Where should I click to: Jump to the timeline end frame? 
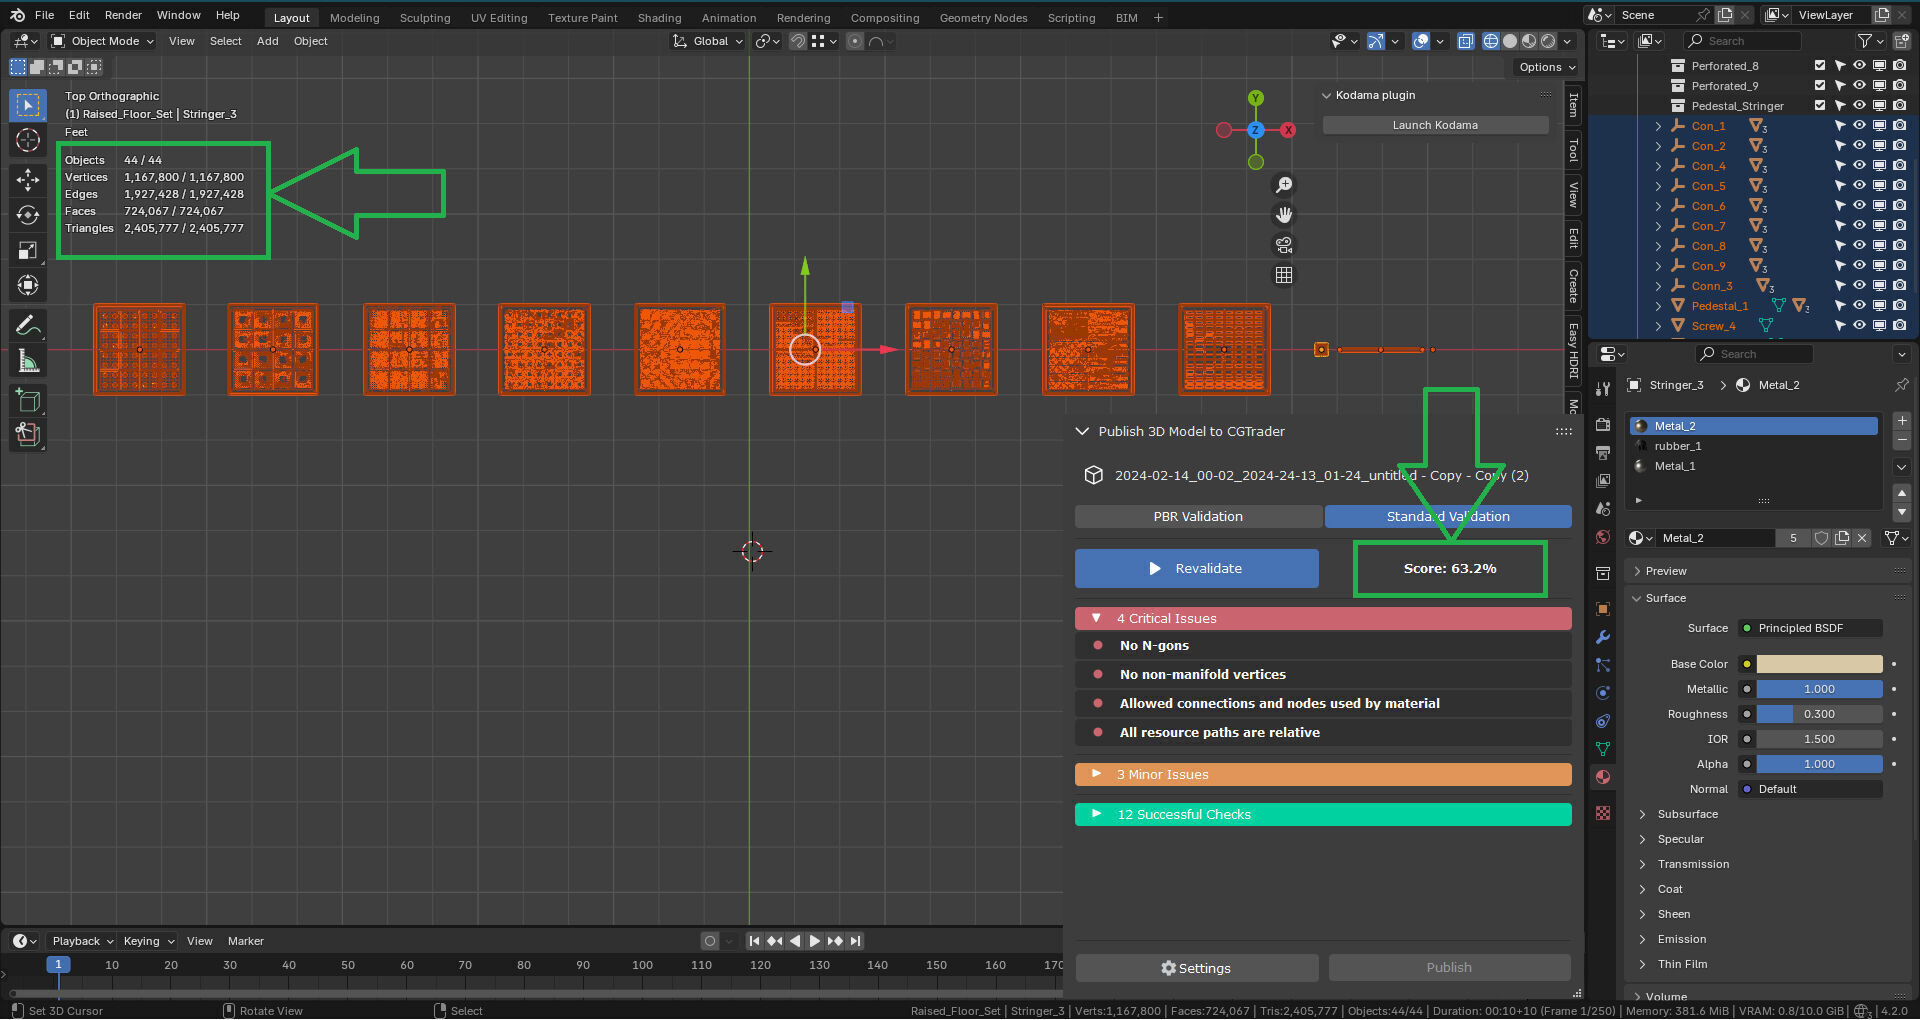pyautogui.click(x=855, y=941)
